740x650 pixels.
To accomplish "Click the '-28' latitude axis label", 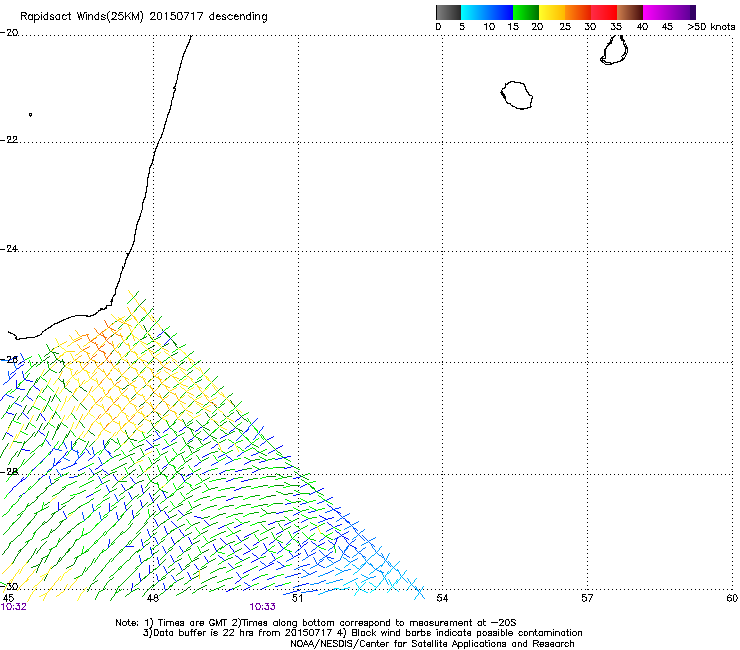I will [x=9, y=472].
